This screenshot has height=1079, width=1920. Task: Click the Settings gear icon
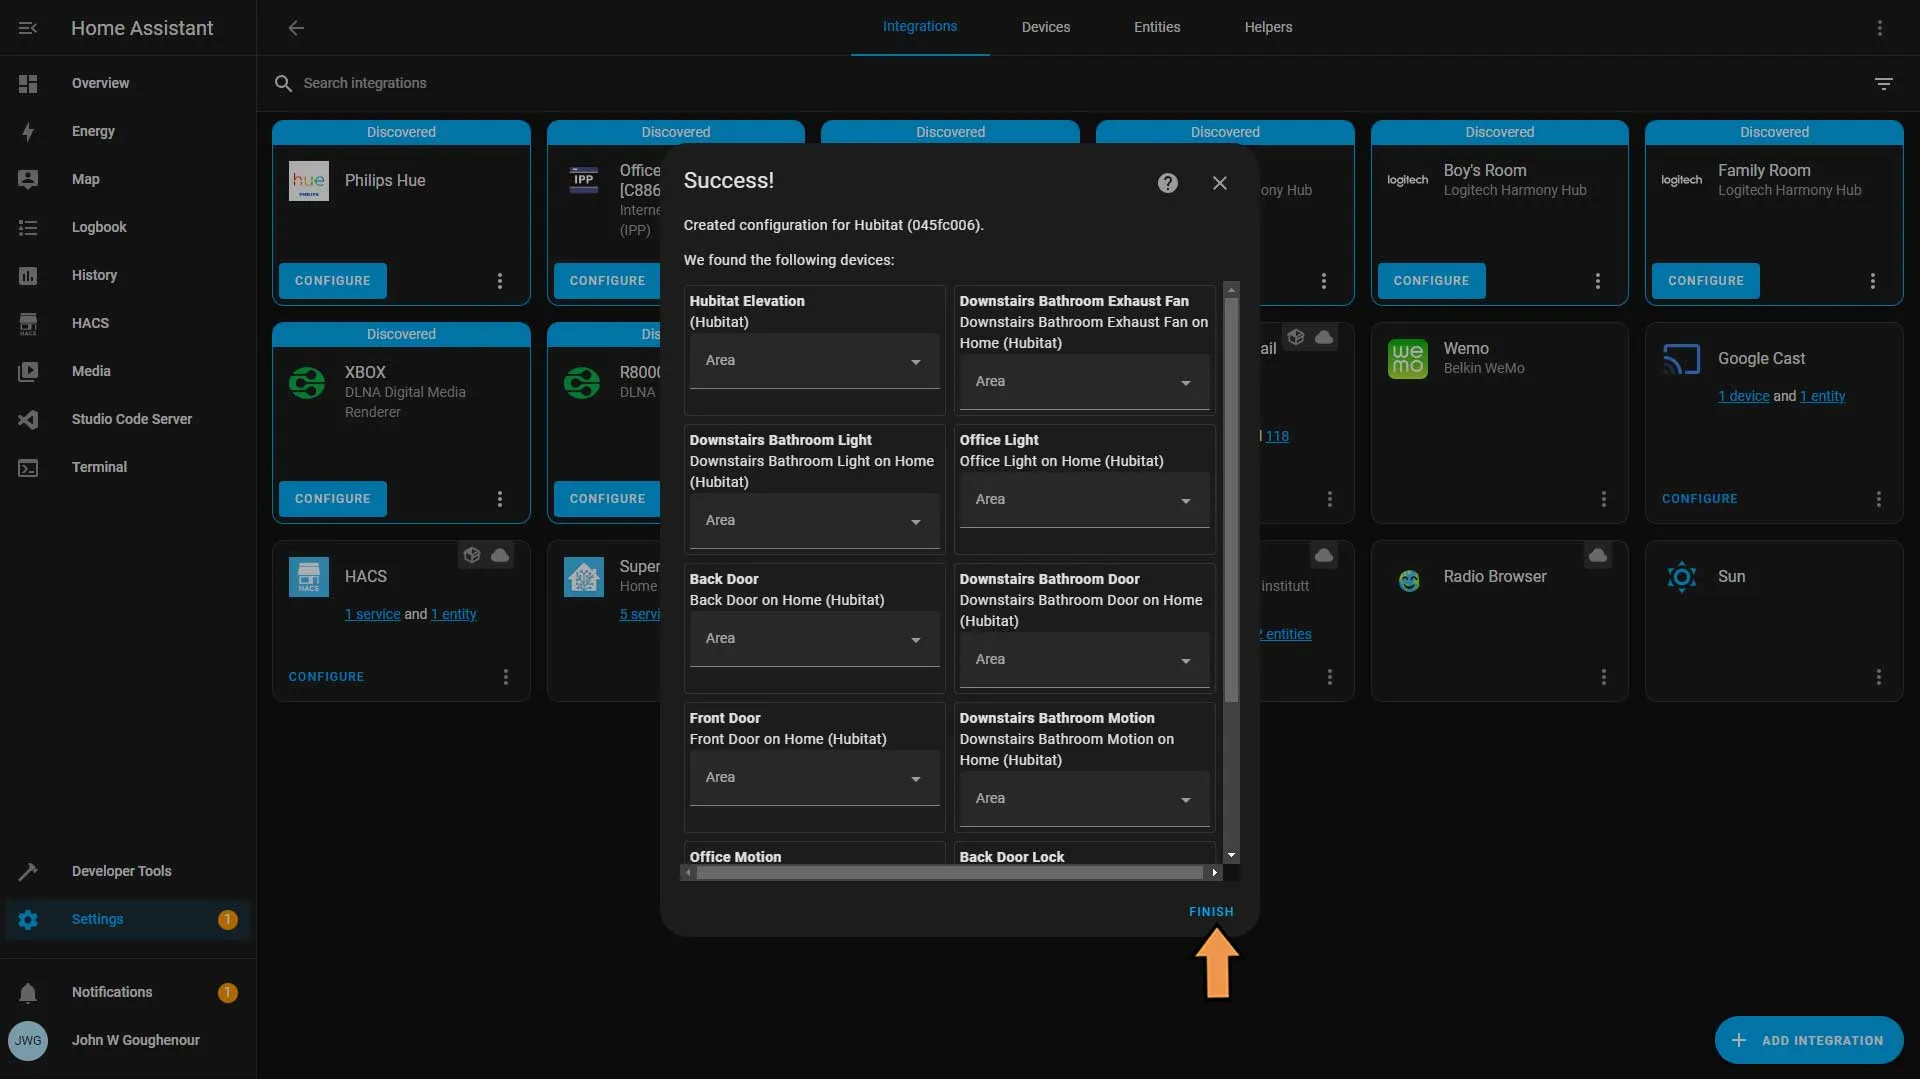tap(28, 919)
